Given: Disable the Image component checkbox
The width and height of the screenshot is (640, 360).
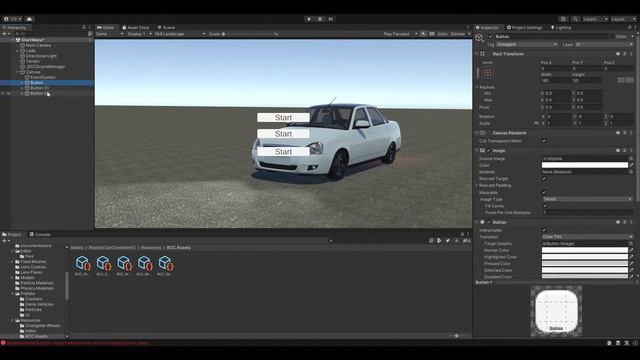Looking at the screenshot, I should 489,151.
